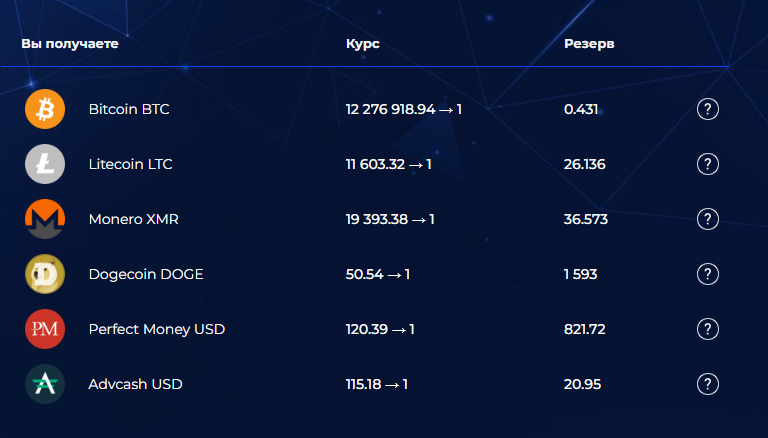
Task: Click the red Perfect Money icon
Action: [x=45, y=329]
